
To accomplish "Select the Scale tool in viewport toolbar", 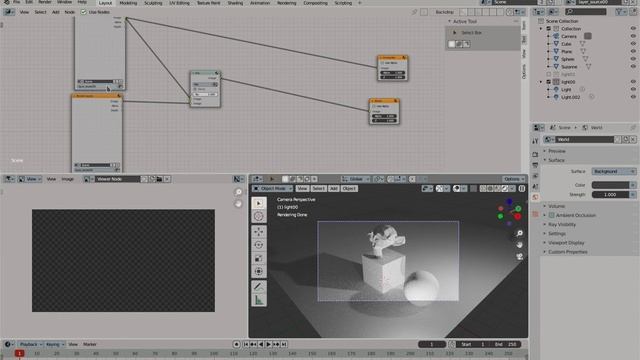I will pyautogui.click(x=259, y=258).
